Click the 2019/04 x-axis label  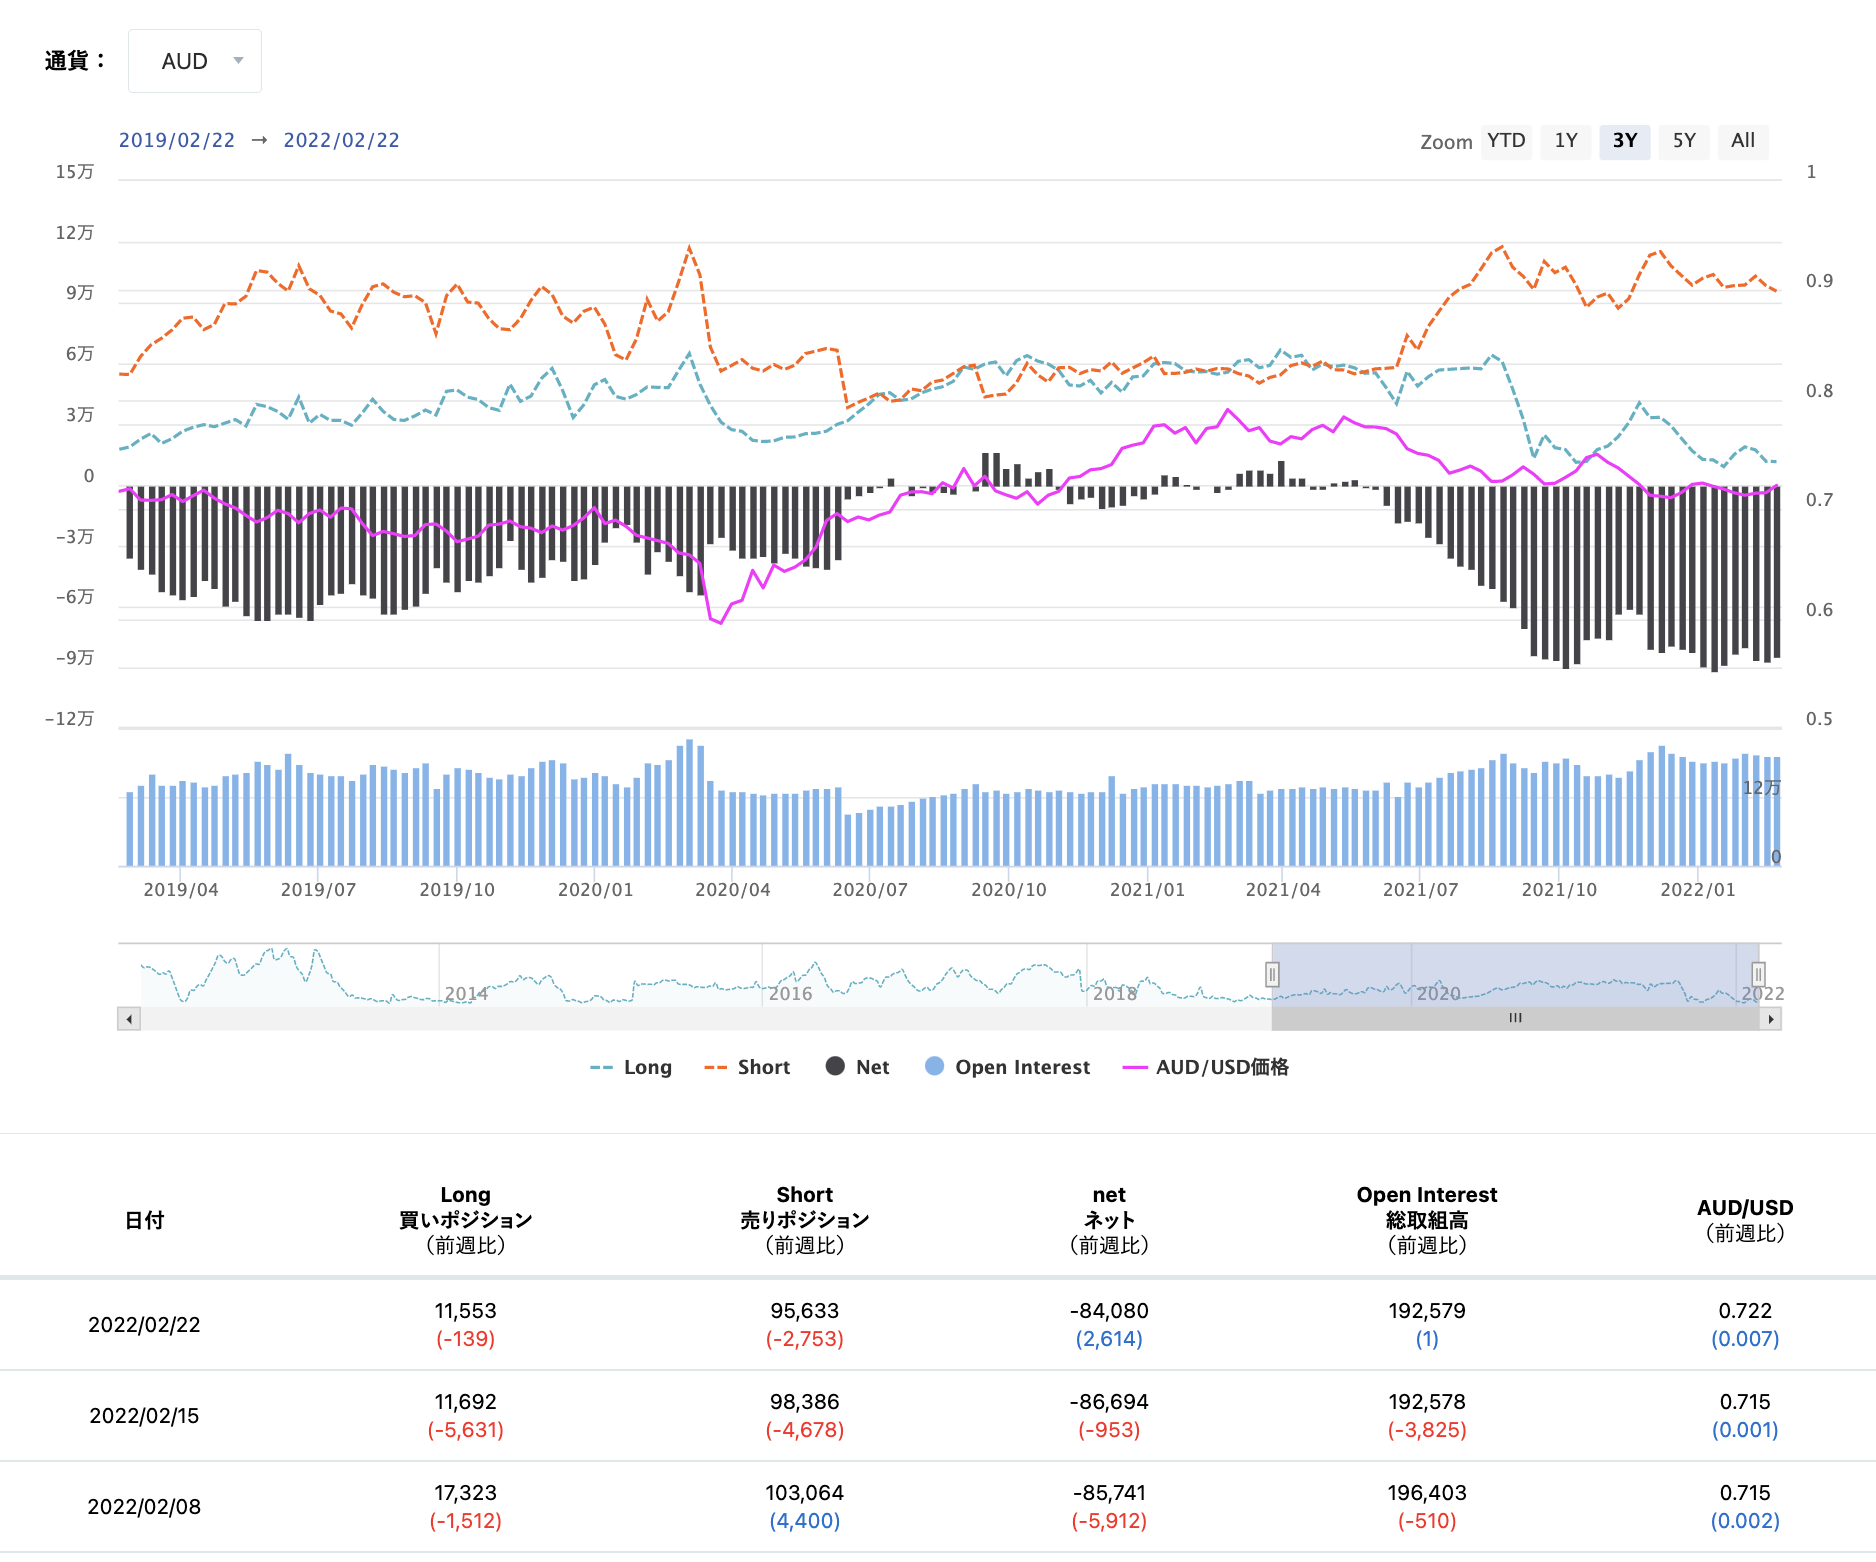181,890
